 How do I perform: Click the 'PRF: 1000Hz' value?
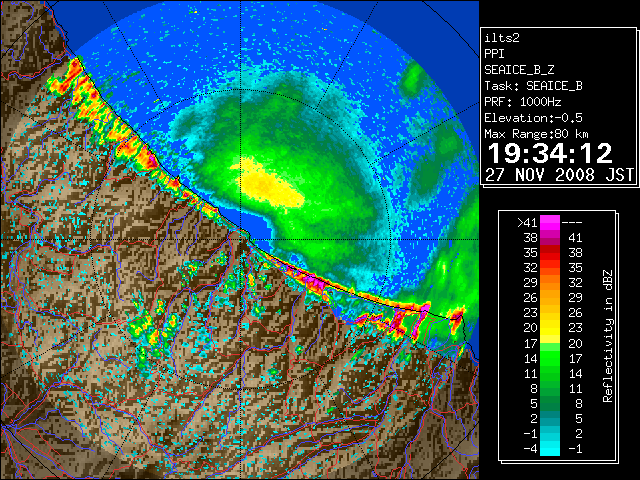coord(523,102)
